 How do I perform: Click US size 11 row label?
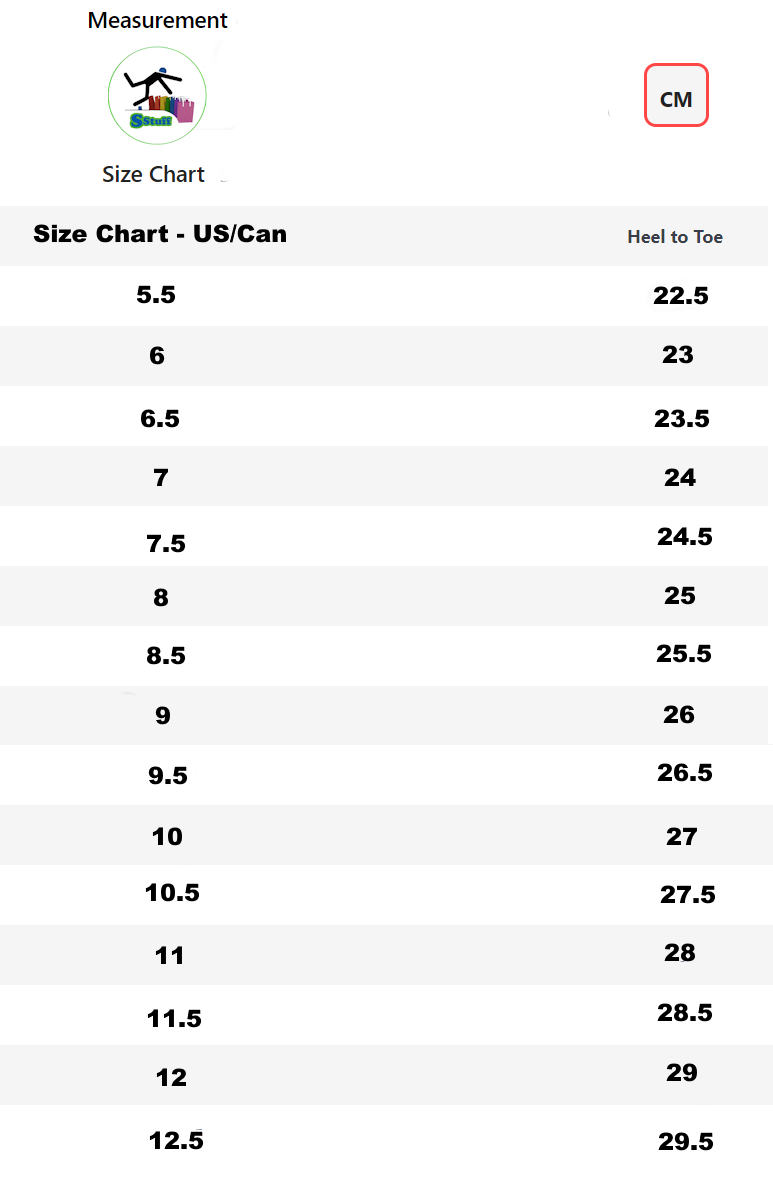click(x=170, y=956)
